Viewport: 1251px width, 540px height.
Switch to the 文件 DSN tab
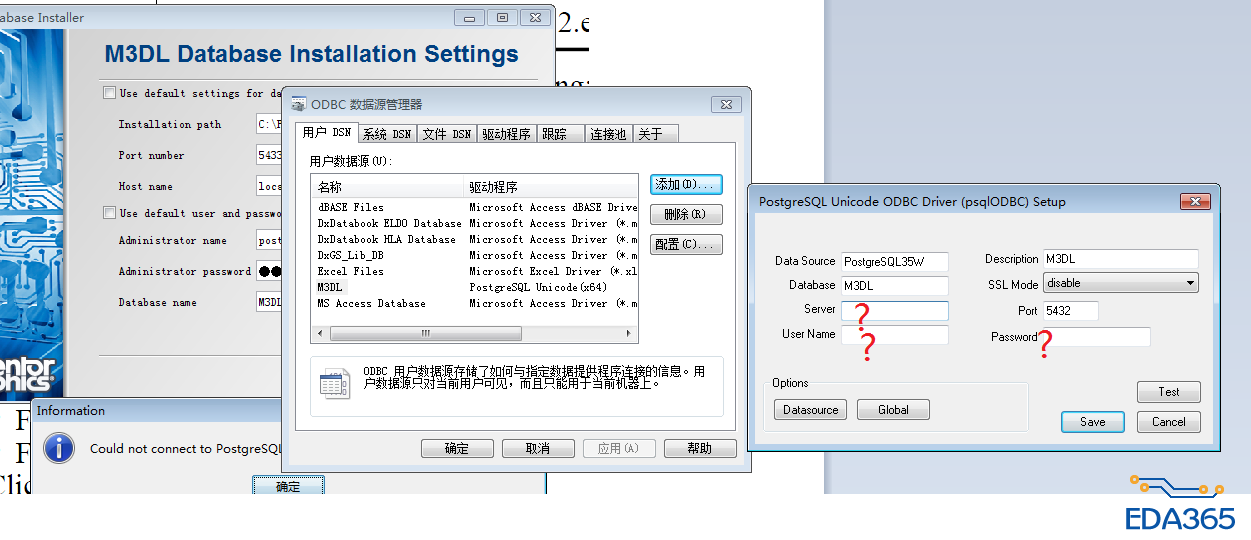click(446, 134)
